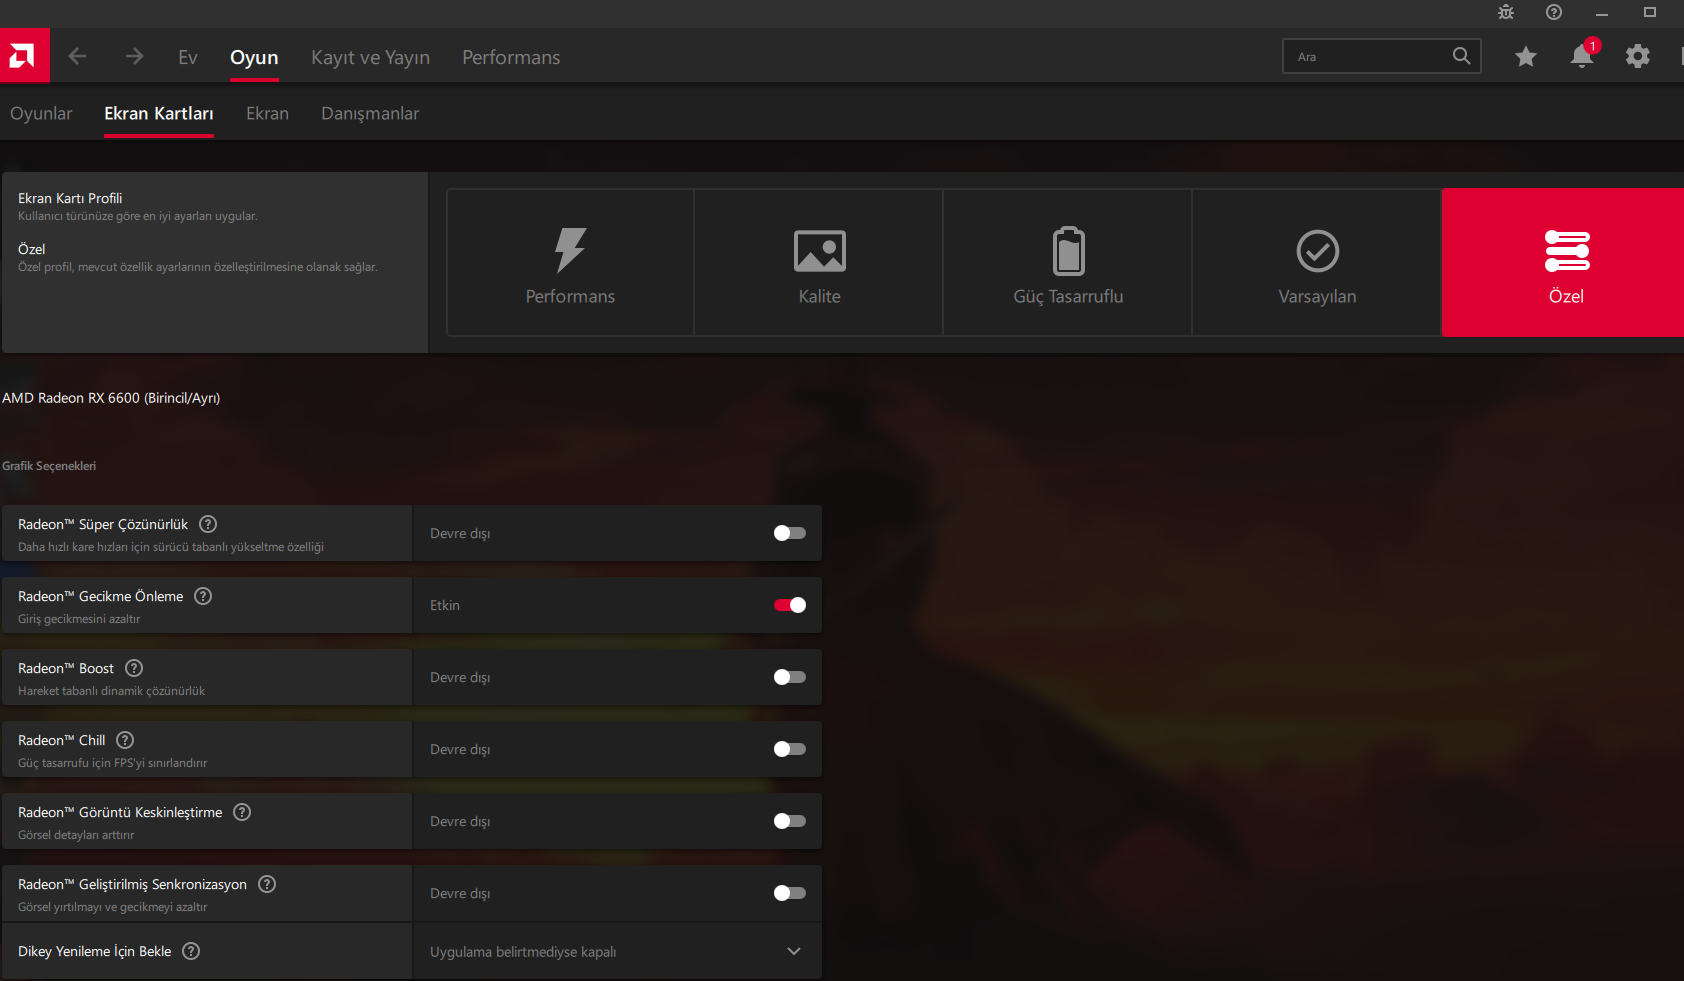Screen dimensions: 1684x981
Task: Open the Oyun tab
Action: point(254,57)
